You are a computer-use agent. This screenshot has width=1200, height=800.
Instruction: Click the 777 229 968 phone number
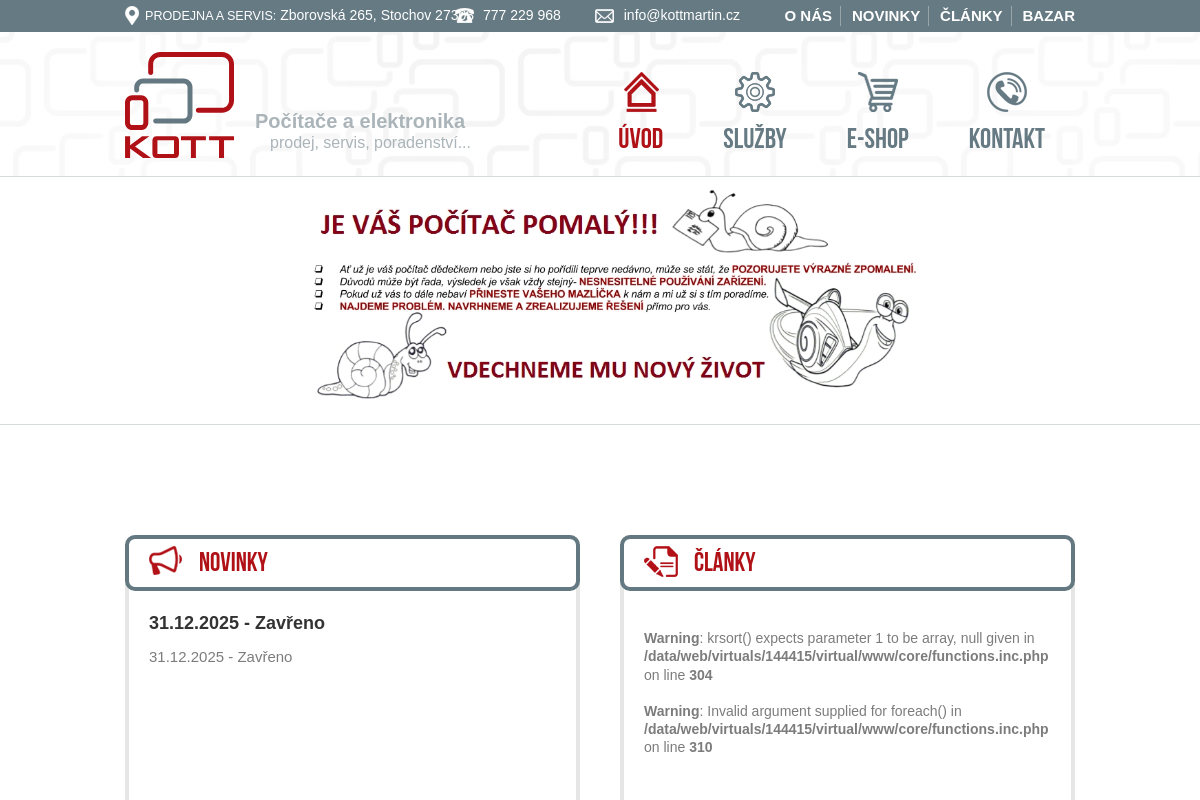(x=521, y=15)
